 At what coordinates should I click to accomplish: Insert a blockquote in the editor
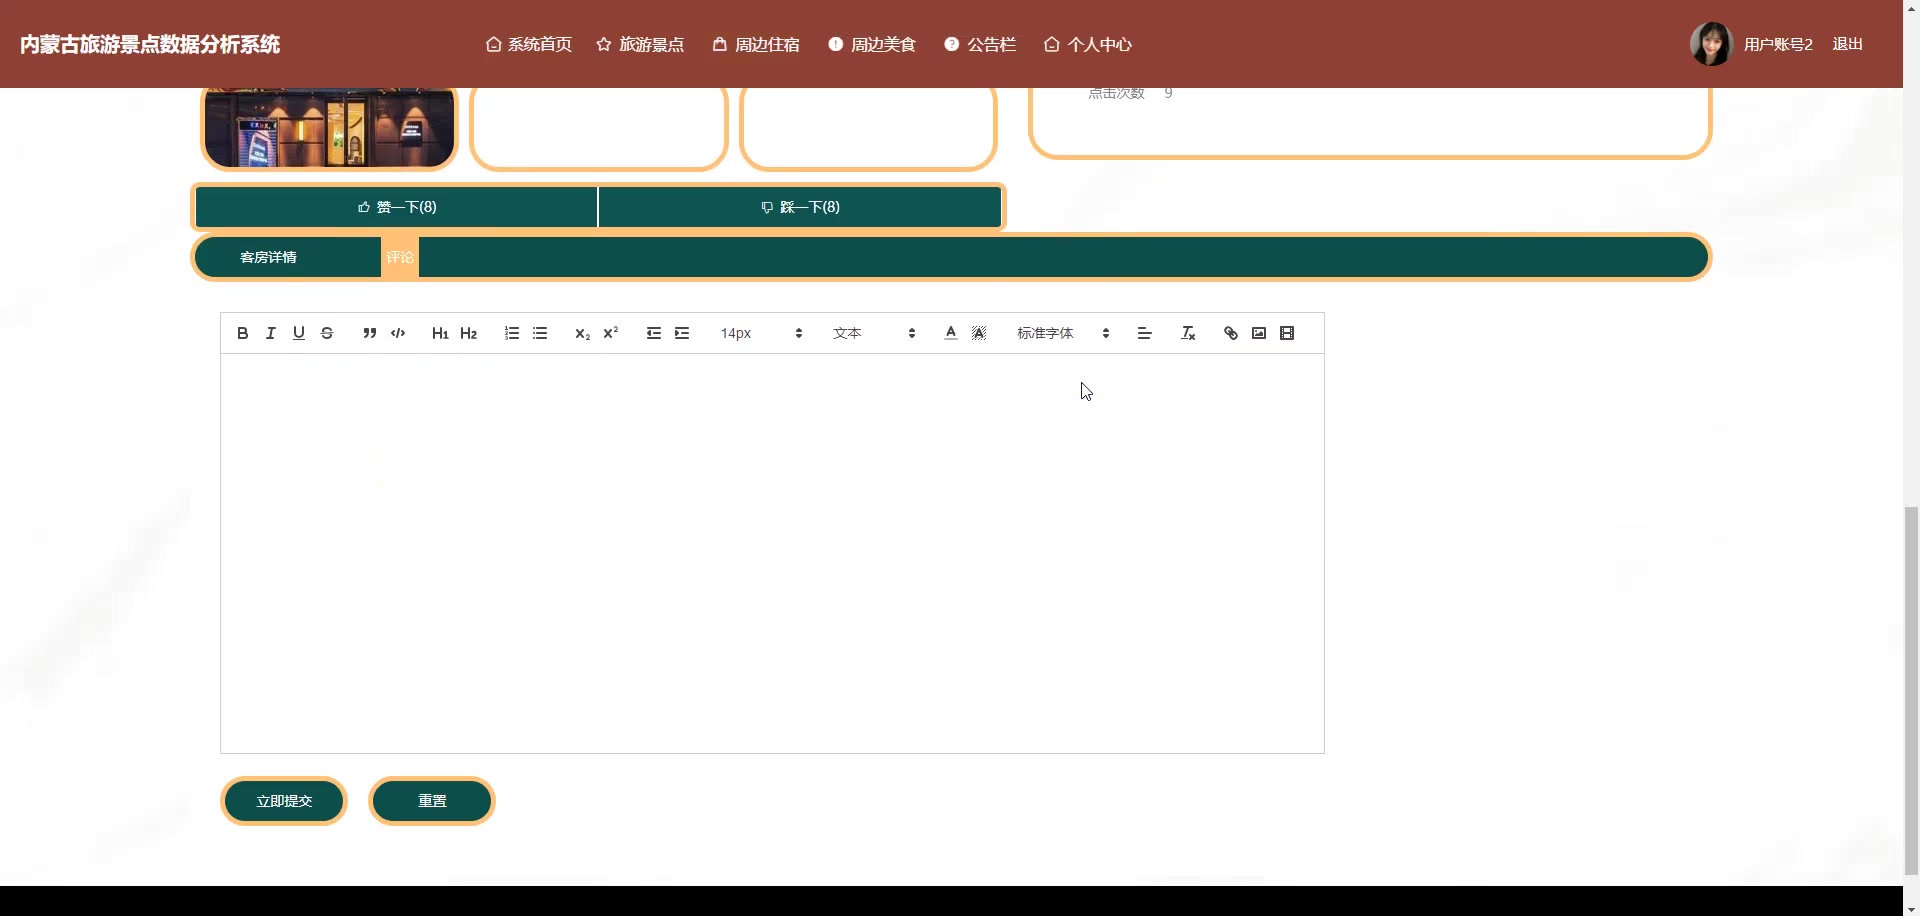[369, 333]
